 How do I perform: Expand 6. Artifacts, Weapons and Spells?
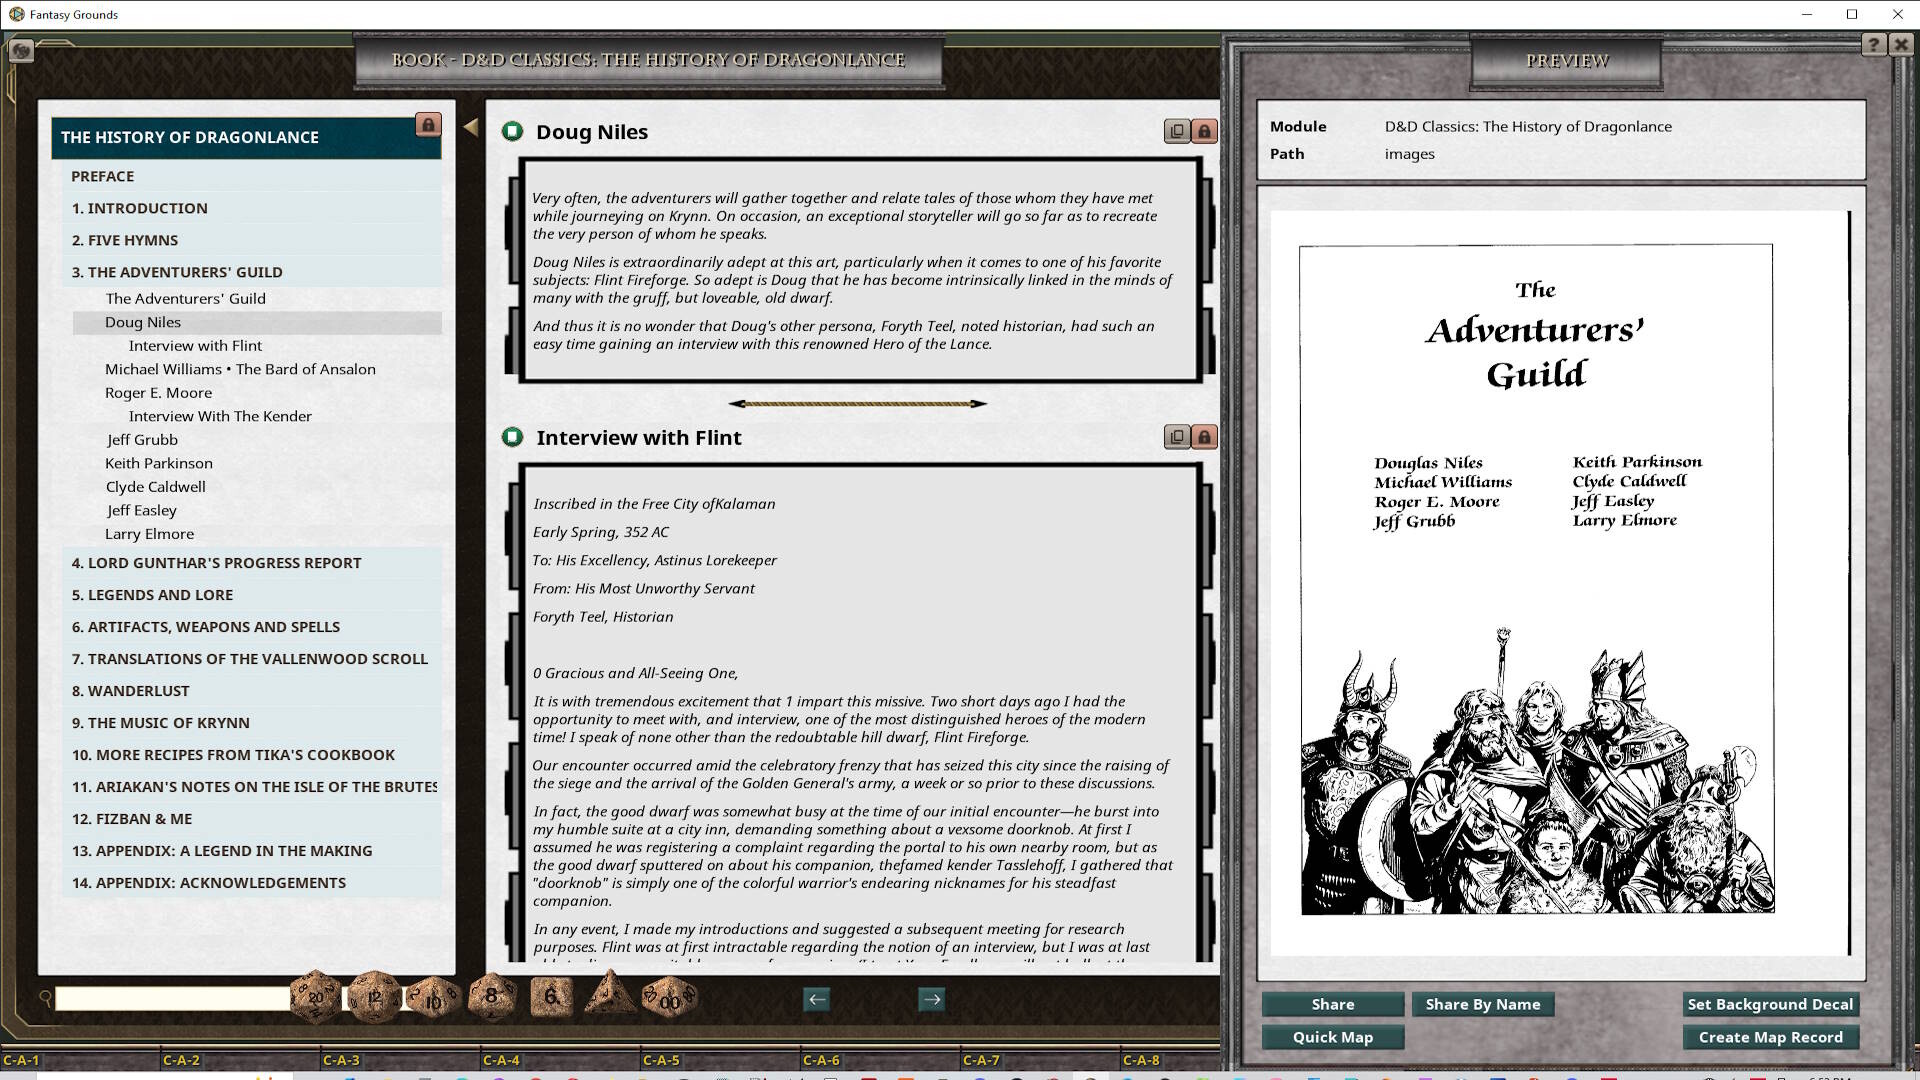251,627
